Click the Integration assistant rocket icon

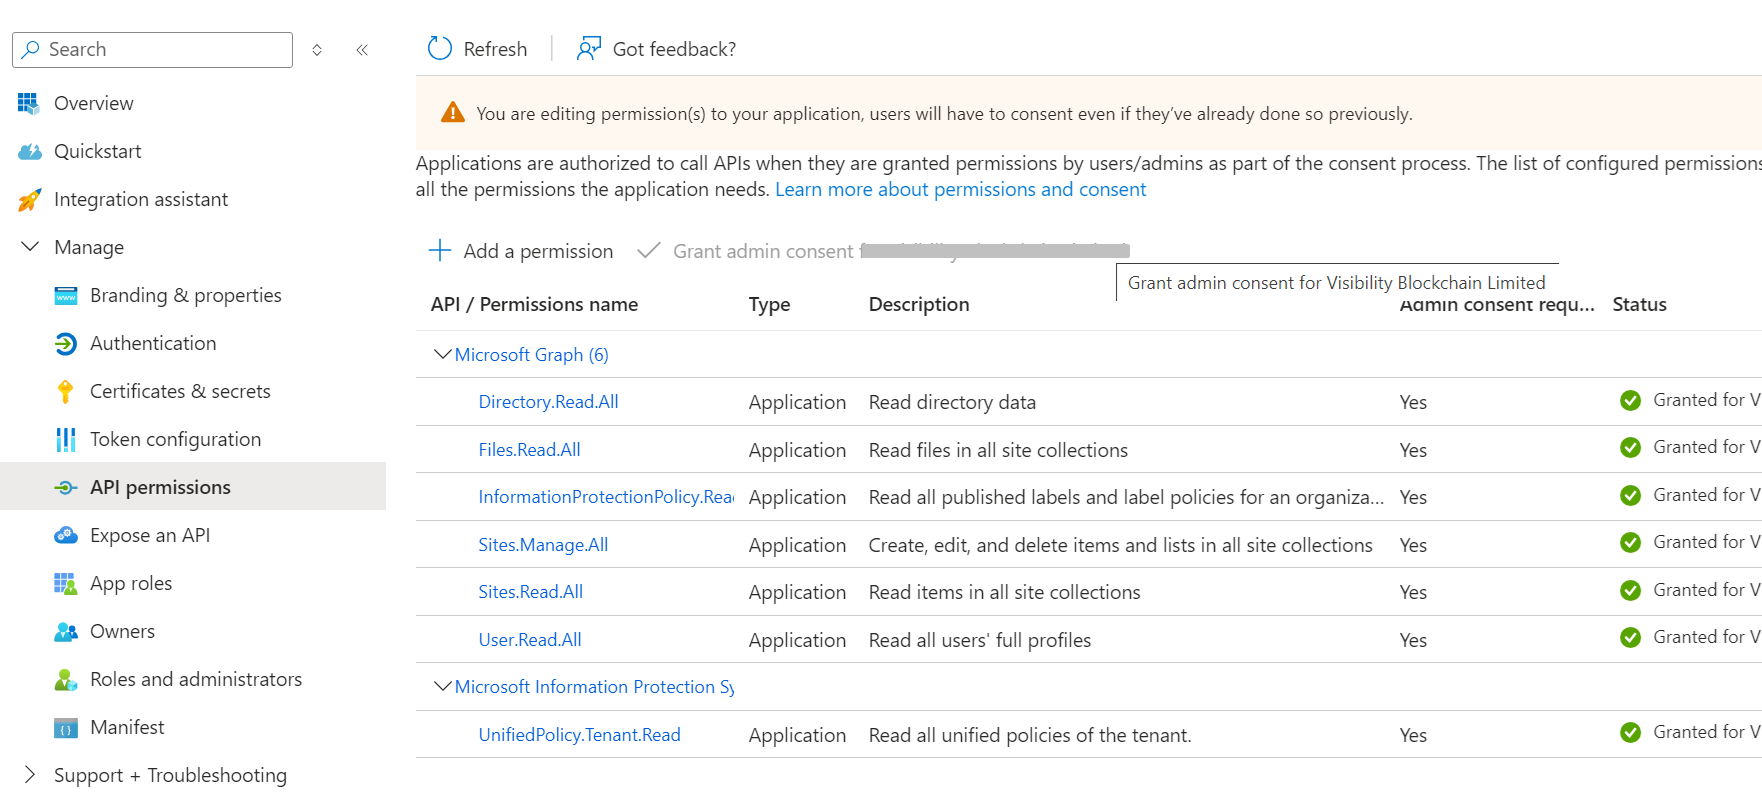point(30,199)
